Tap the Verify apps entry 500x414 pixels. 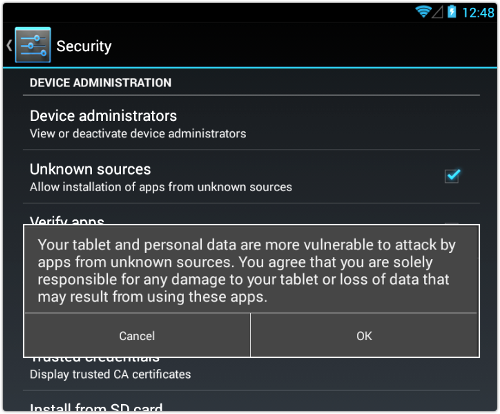(67, 220)
